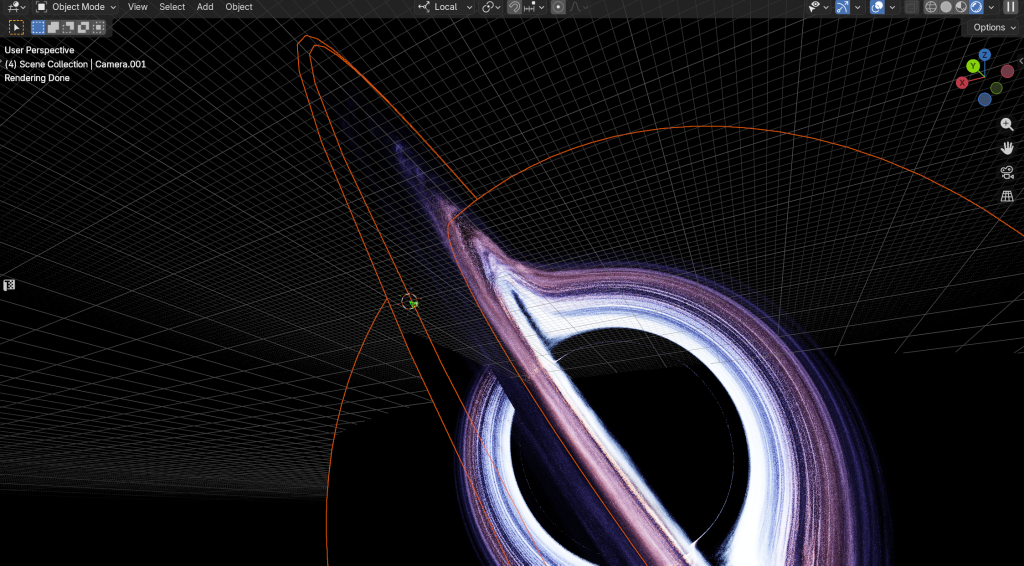Click the 'Scene Collection | Camera.001' text
The height and width of the screenshot is (566, 1024).
tap(83, 64)
